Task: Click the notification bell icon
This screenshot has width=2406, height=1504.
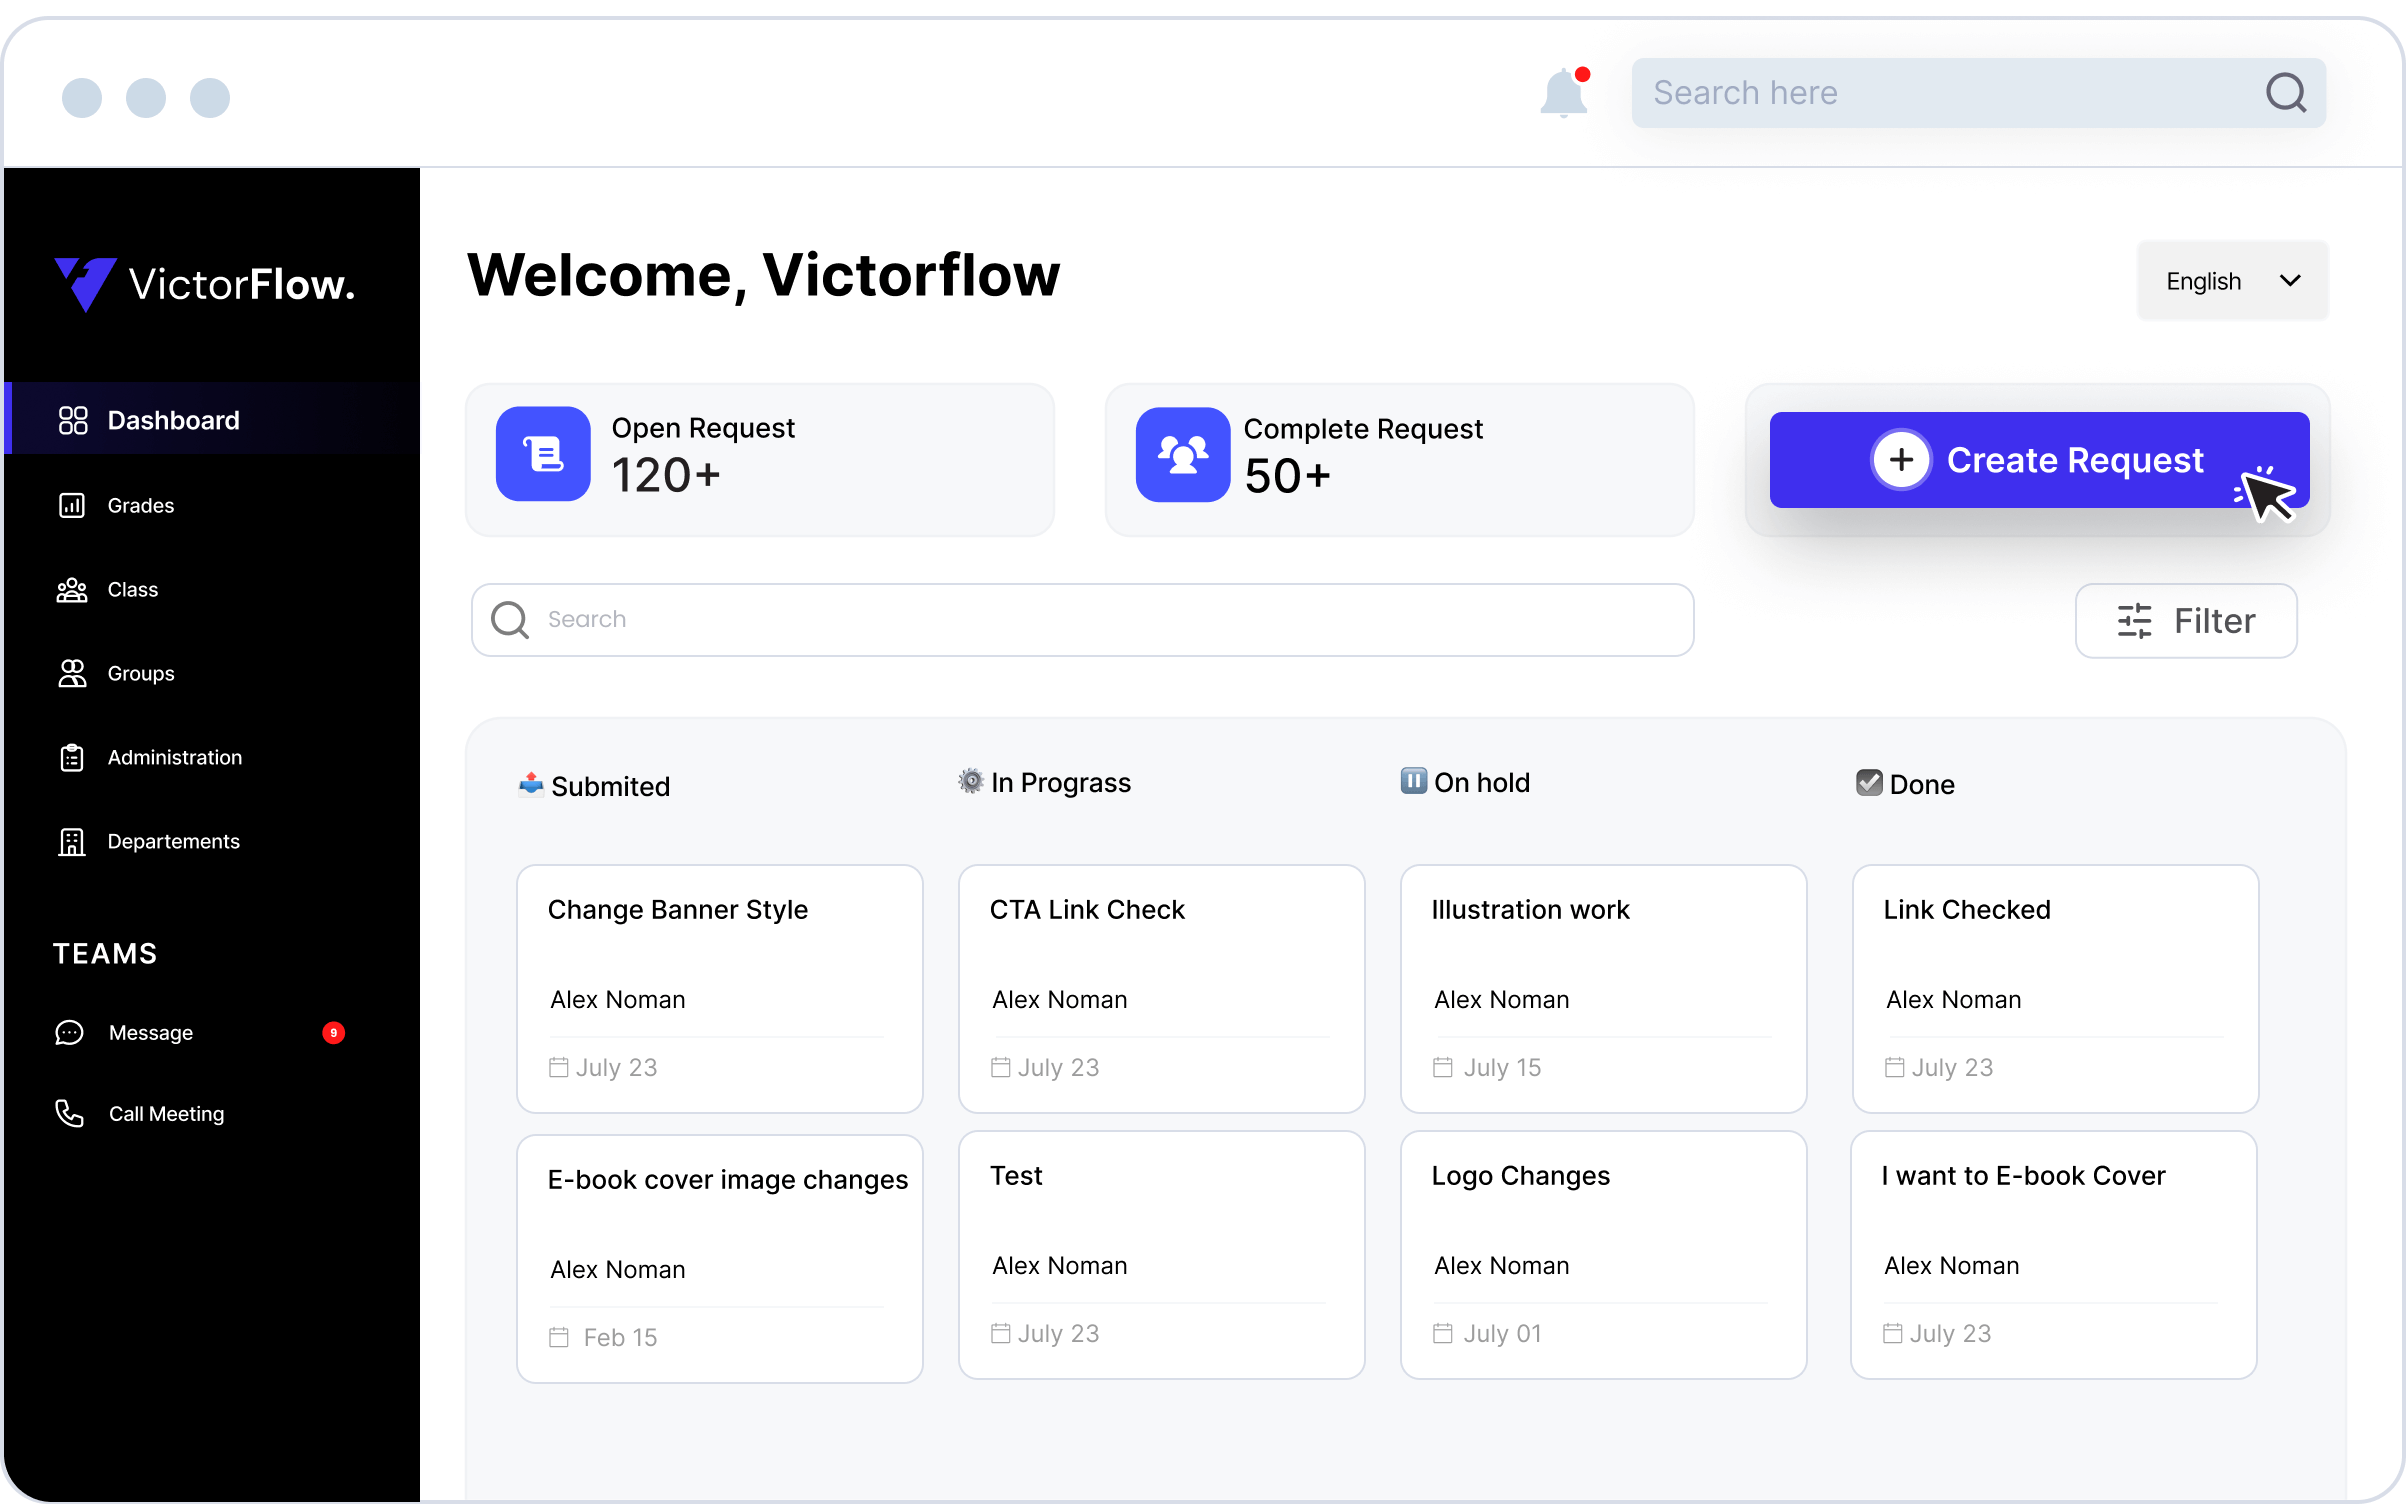Action: click(1563, 94)
